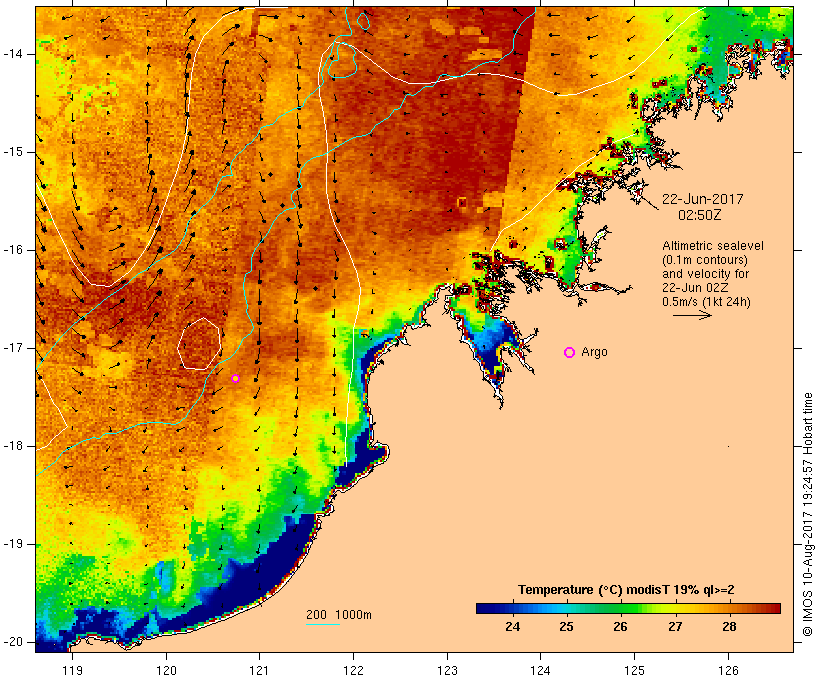Viewport: 820px width, 680px height.
Task: Click the latitude label -14
Action: point(13,54)
